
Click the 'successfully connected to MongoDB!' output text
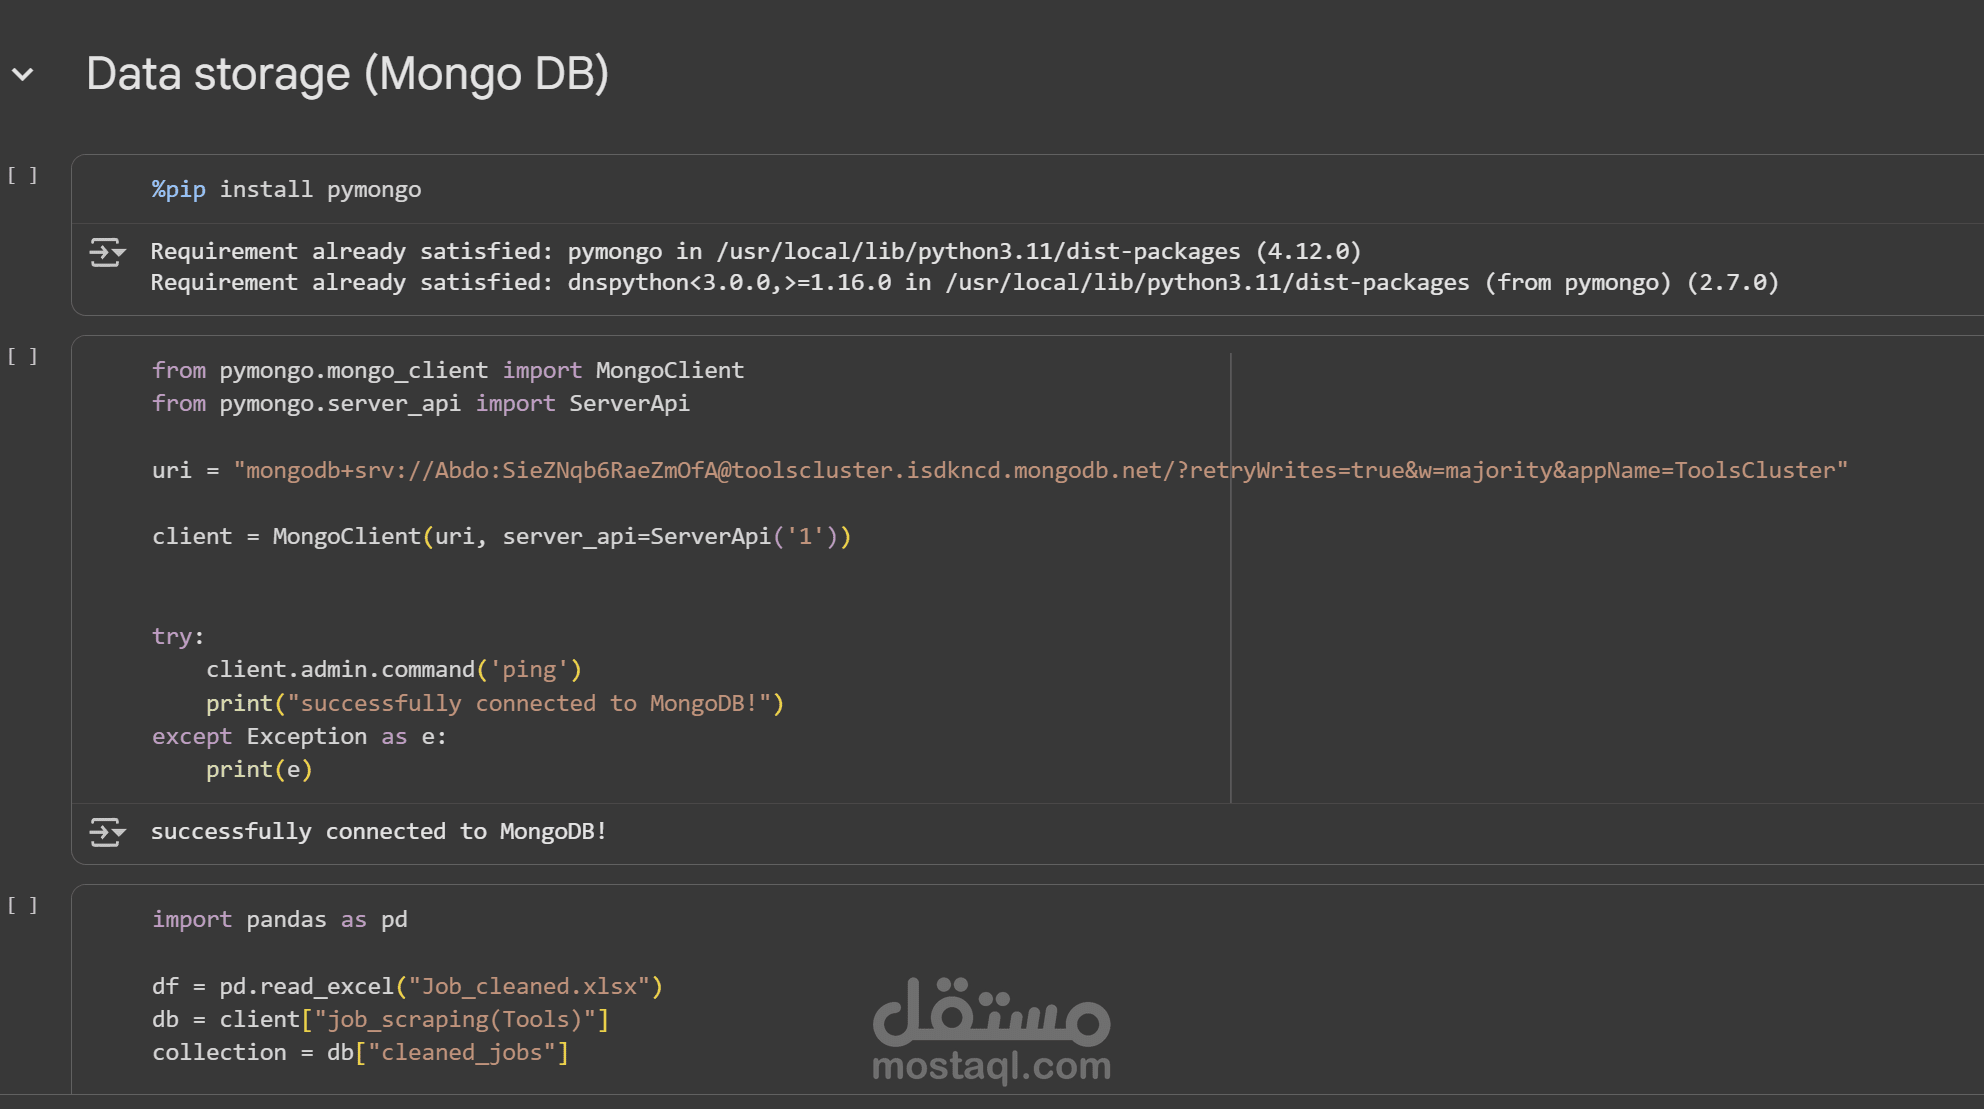pos(378,832)
